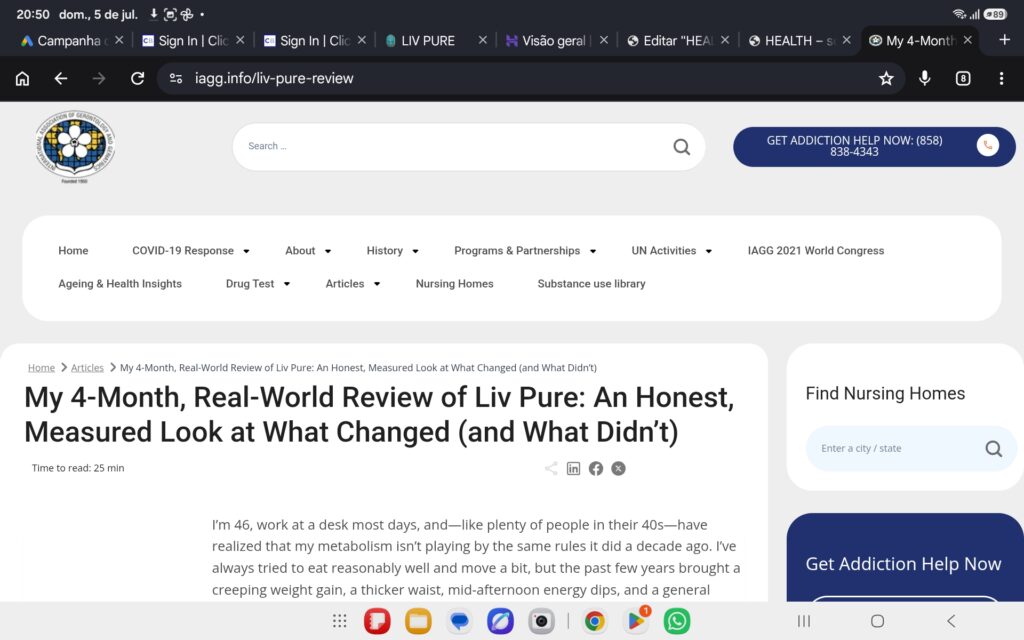Click the Get Addiction Help Now button

click(x=874, y=146)
